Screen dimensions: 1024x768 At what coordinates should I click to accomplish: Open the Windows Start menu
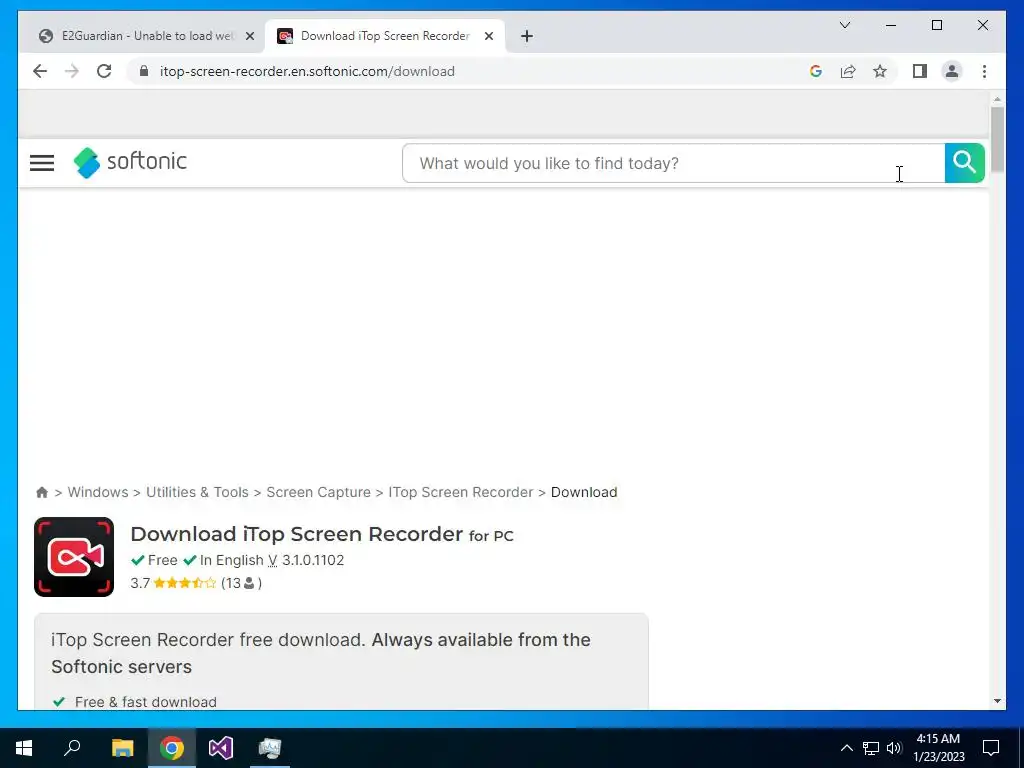point(24,748)
